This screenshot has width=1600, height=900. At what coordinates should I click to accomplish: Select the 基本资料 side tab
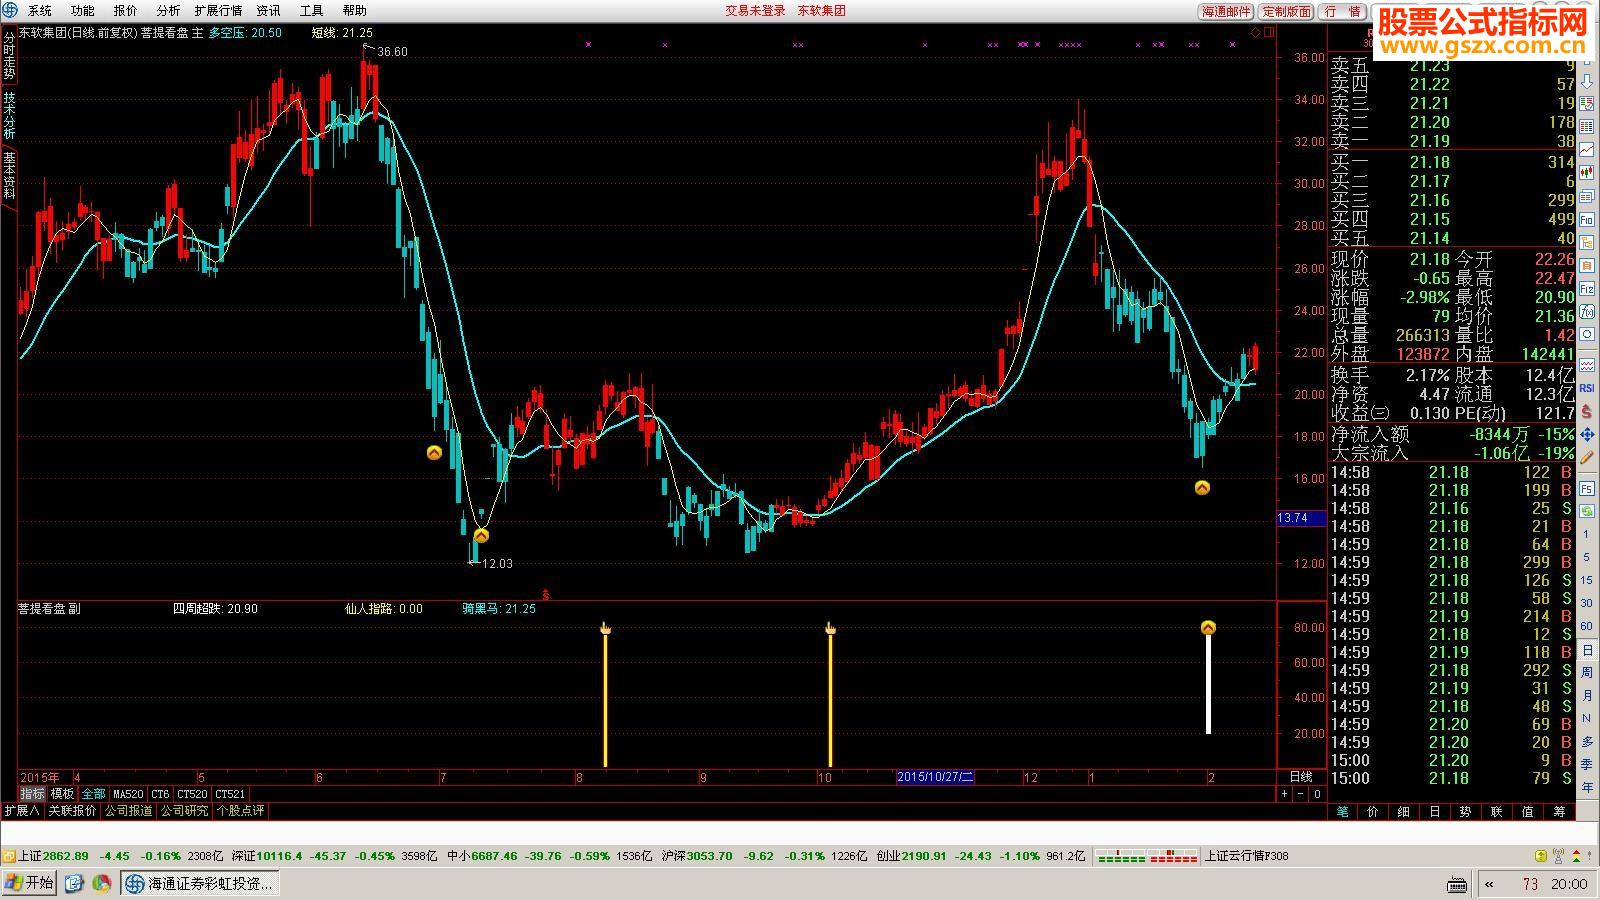click(9, 175)
